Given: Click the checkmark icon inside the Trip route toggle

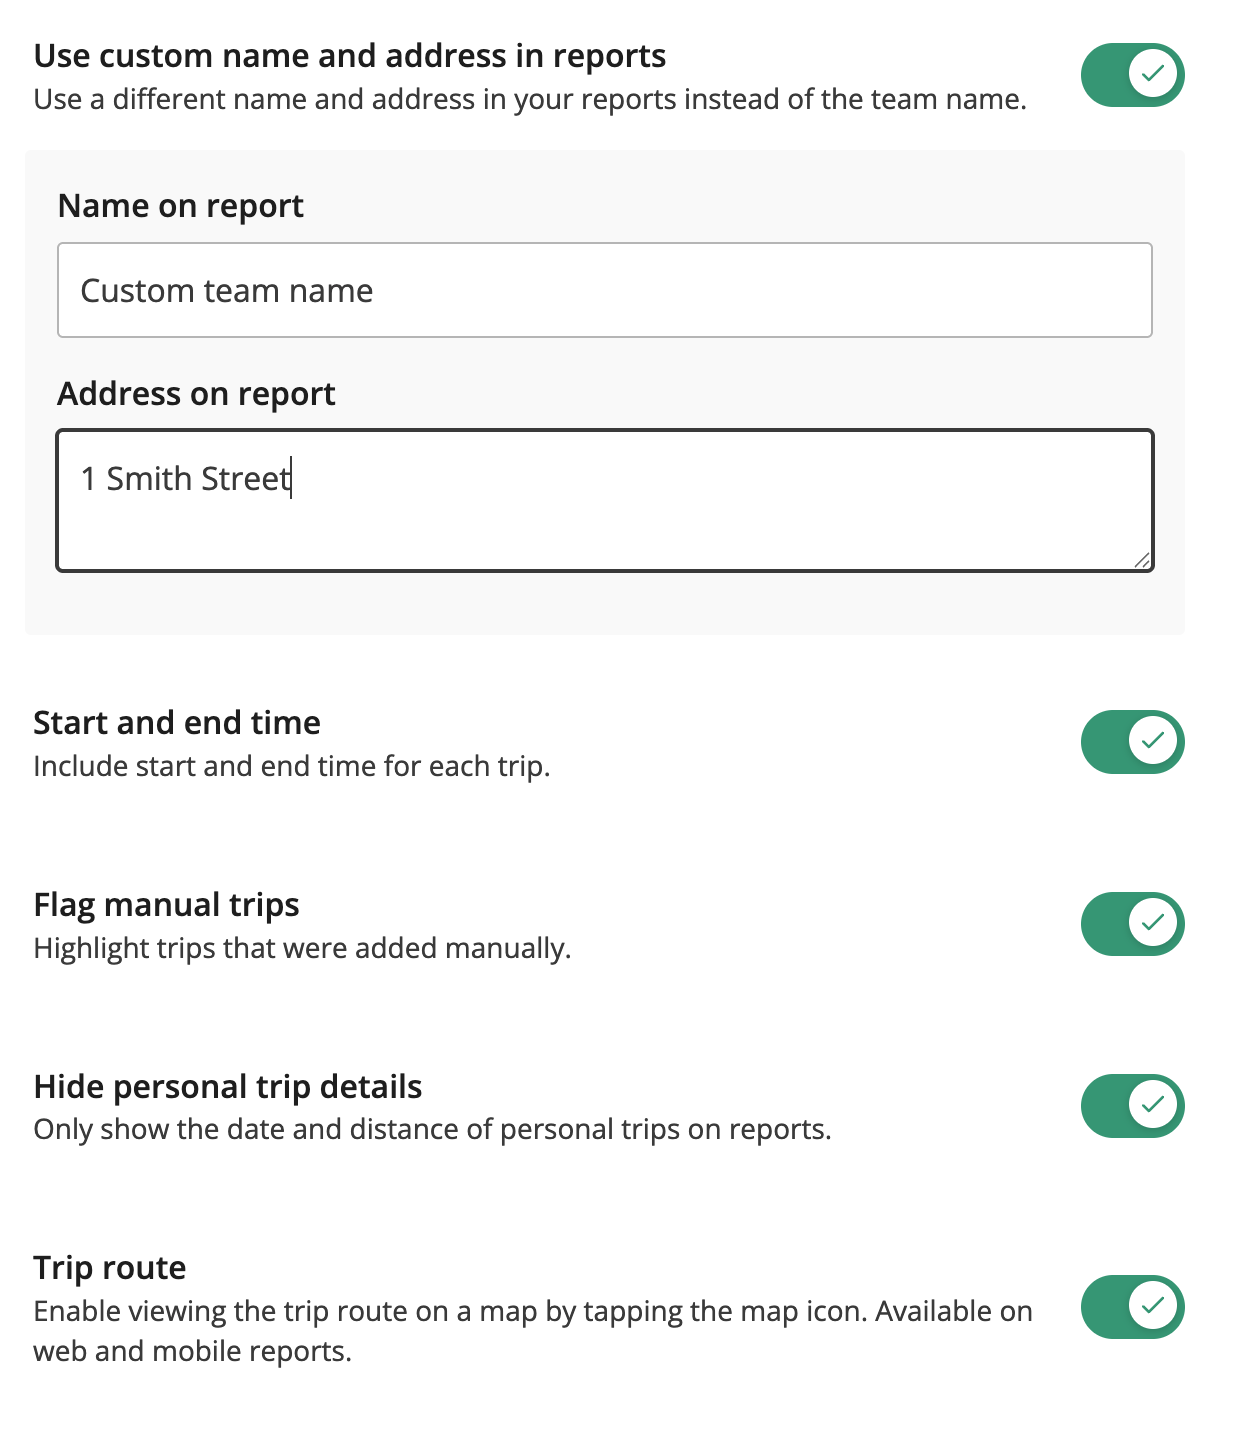Looking at the screenshot, I should pyautogui.click(x=1153, y=1307).
